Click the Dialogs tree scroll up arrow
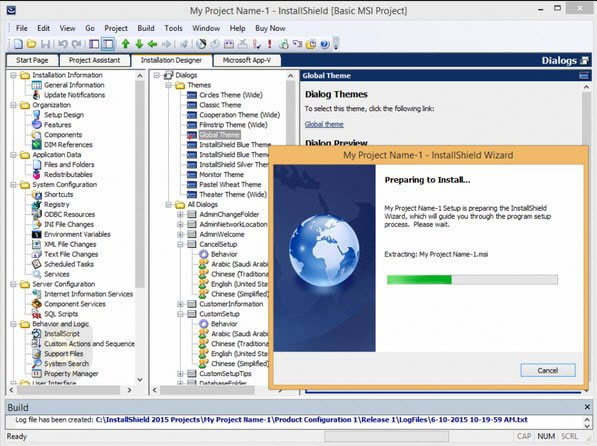Viewport: 597px width, 446px height. (x=291, y=76)
